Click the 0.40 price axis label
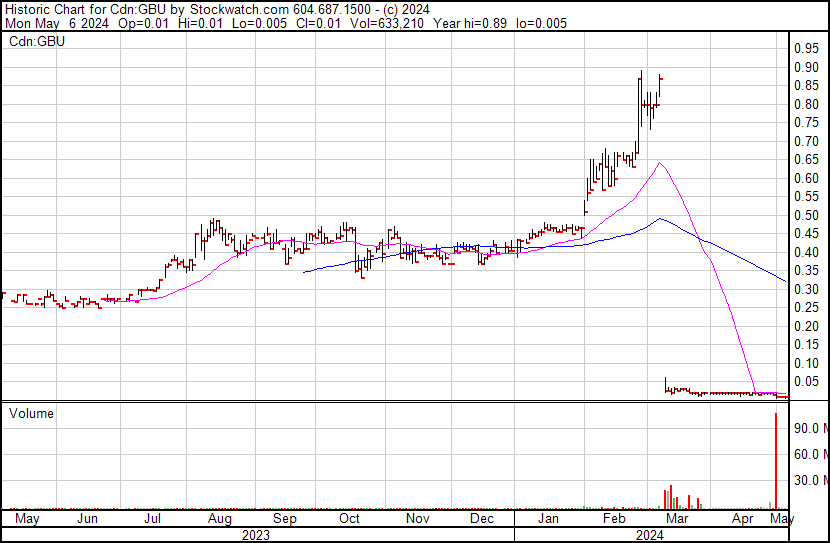This screenshot has height=543, width=830. click(806, 252)
